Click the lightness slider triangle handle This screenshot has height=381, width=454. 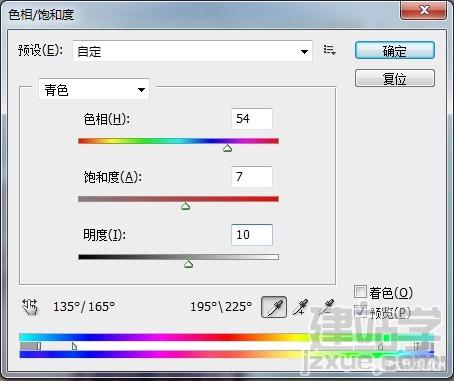pyautogui.click(x=189, y=264)
